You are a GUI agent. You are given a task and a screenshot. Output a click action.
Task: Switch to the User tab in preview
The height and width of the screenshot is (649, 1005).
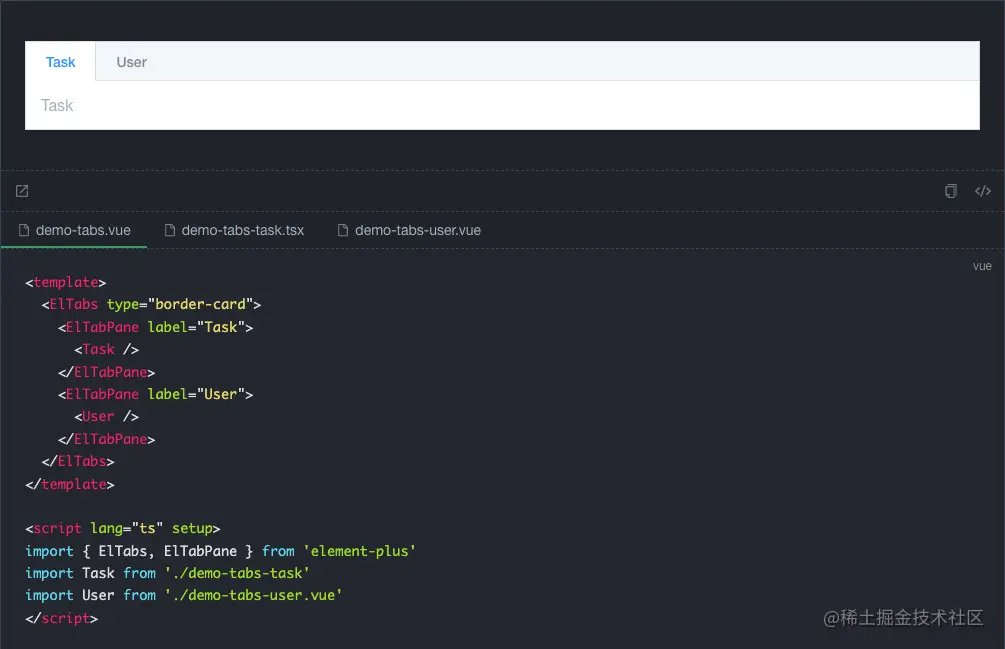coord(131,62)
